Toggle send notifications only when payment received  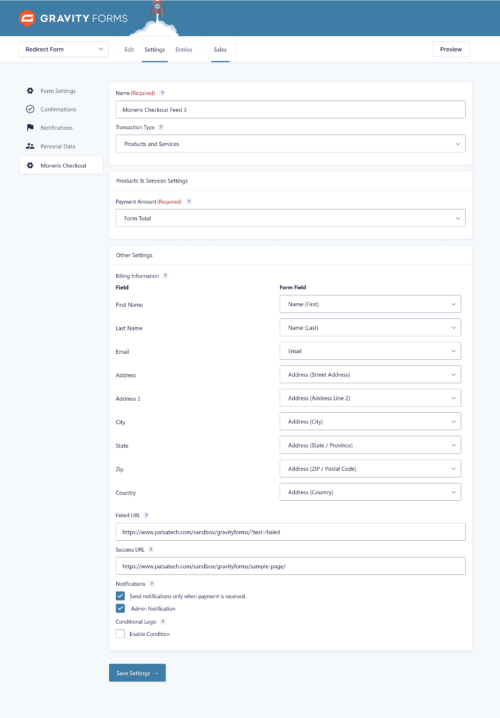pos(120,596)
